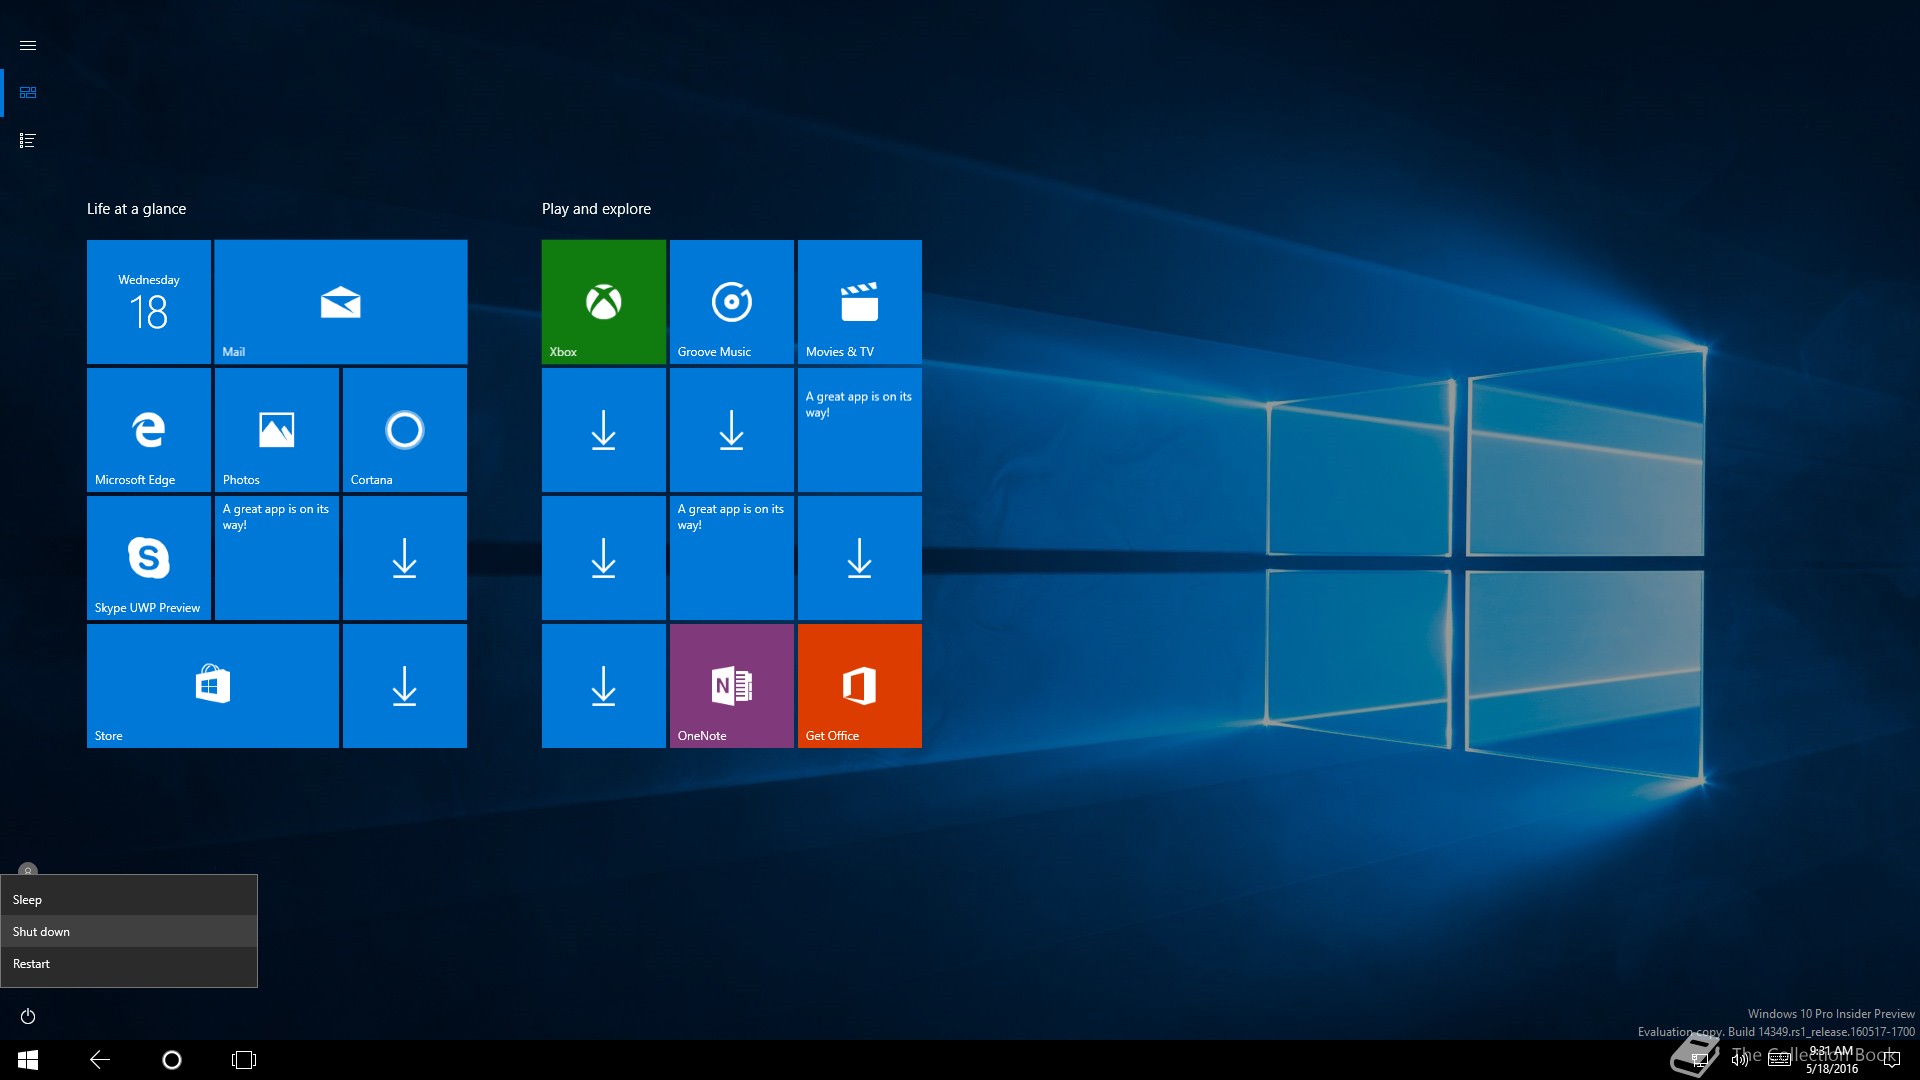Open the touch keyboard tray icon
This screenshot has height=1080, width=1920.
point(1779,1060)
